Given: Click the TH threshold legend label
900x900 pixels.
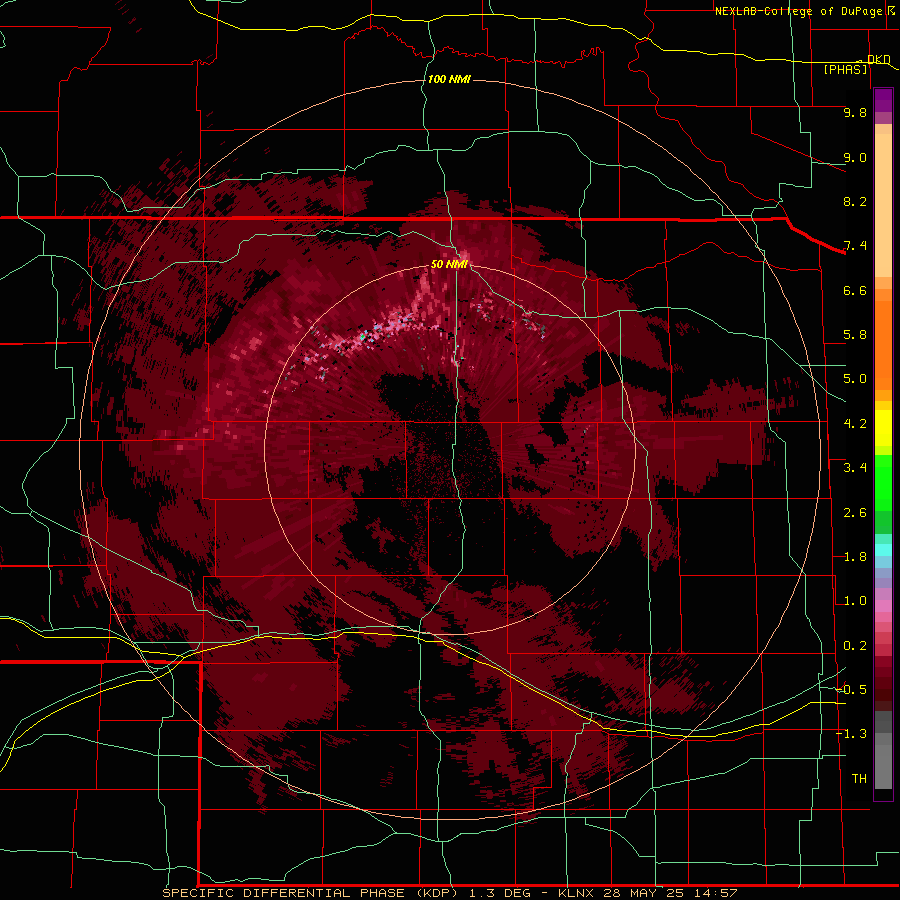Looking at the screenshot, I should (x=859, y=779).
